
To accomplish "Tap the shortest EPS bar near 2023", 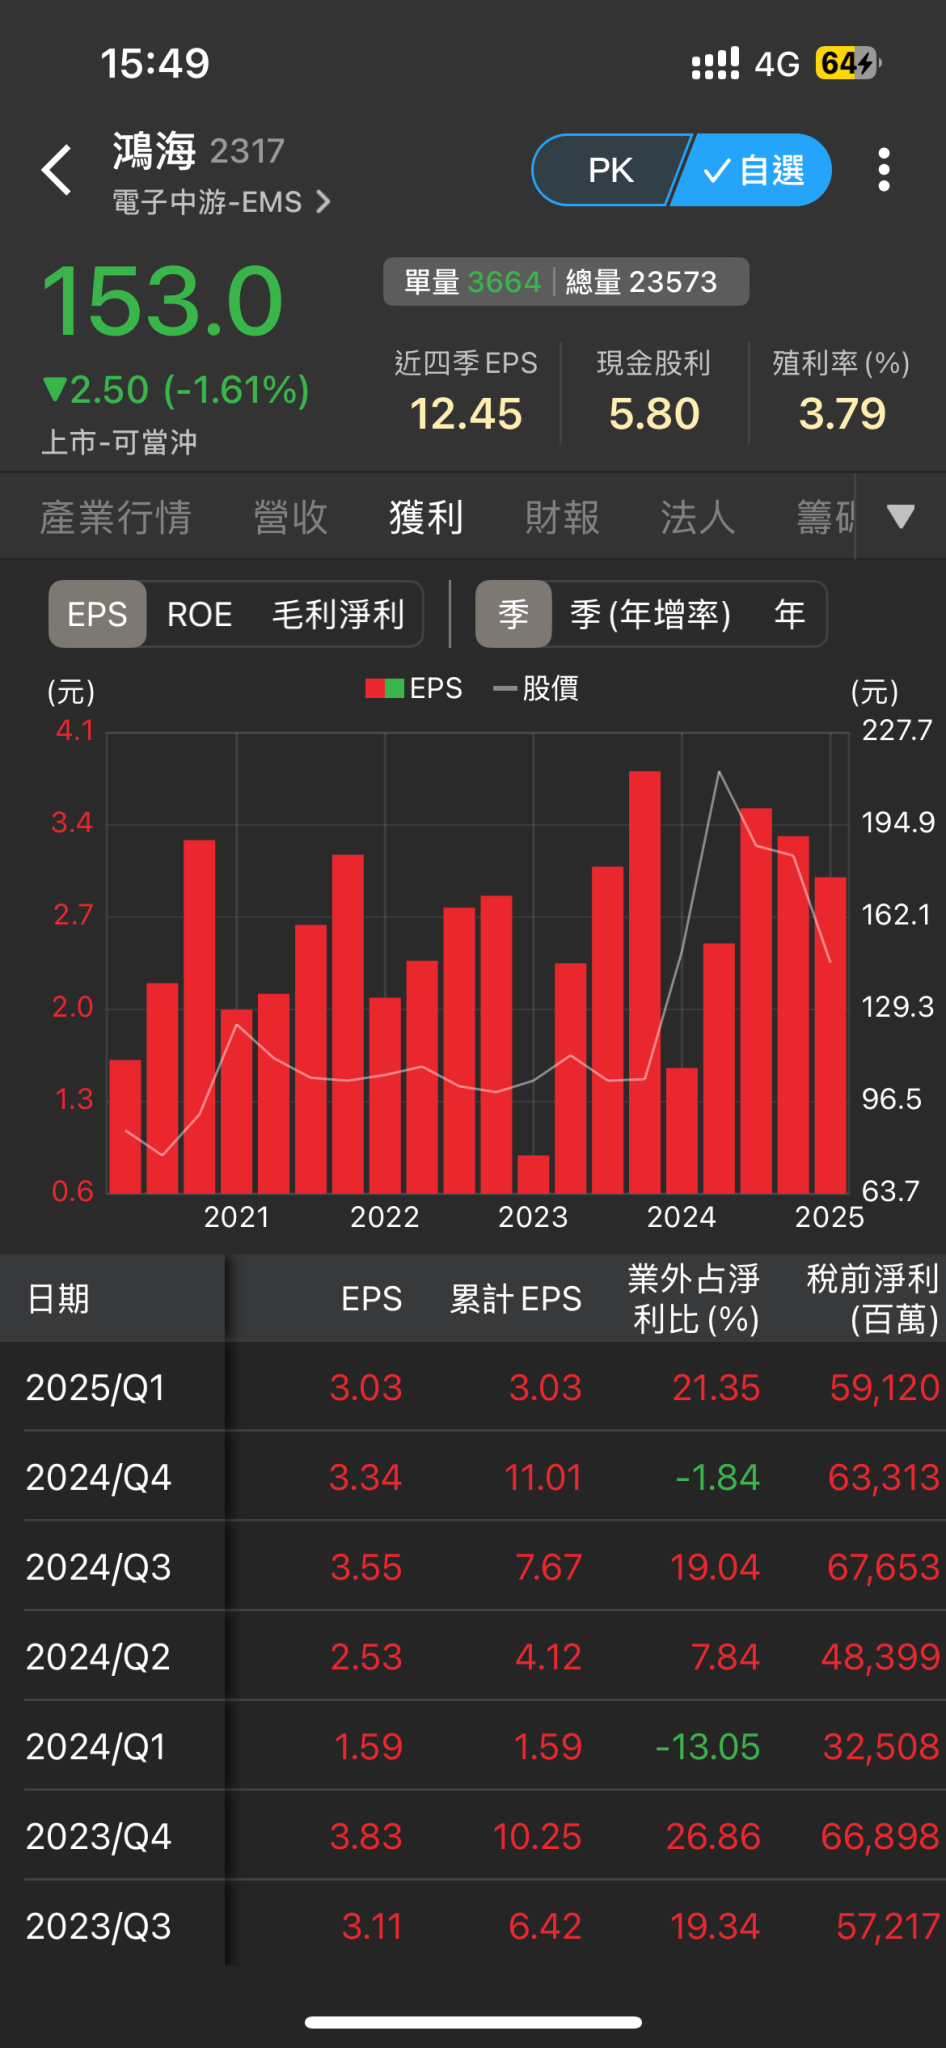I will (x=533, y=1174).
